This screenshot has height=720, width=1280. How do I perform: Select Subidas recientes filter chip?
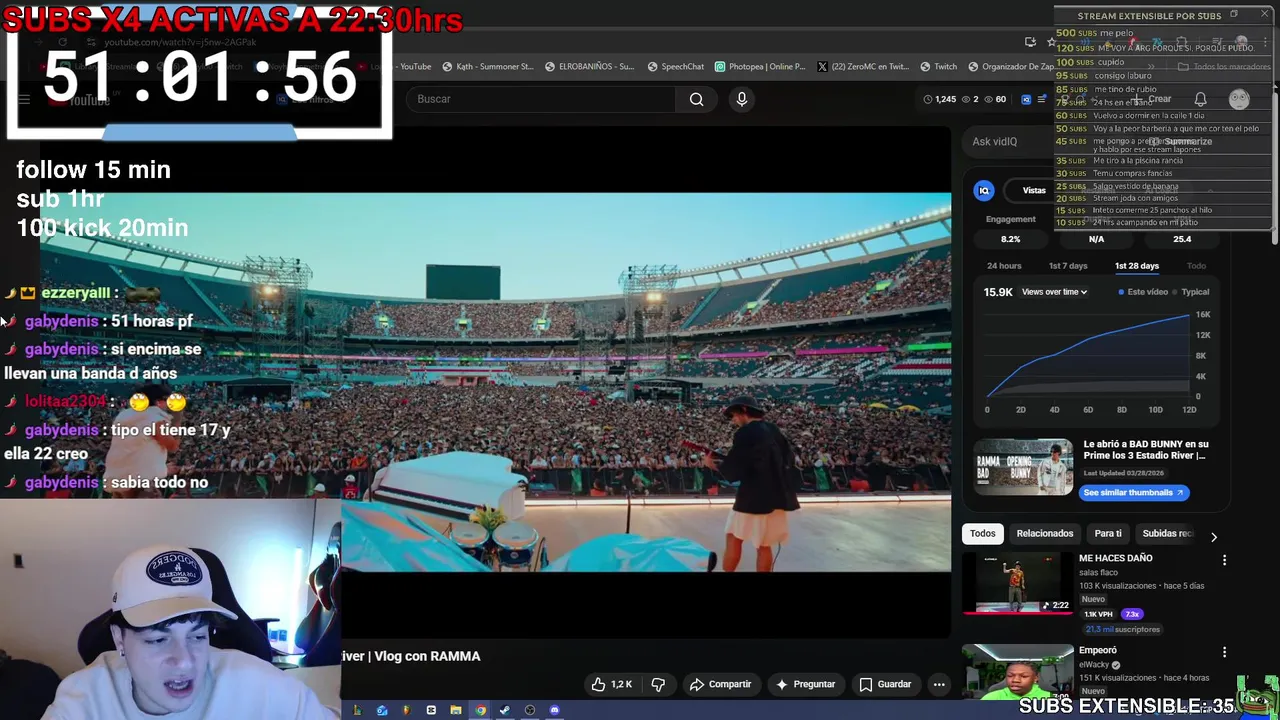[x=1167, y=534]
